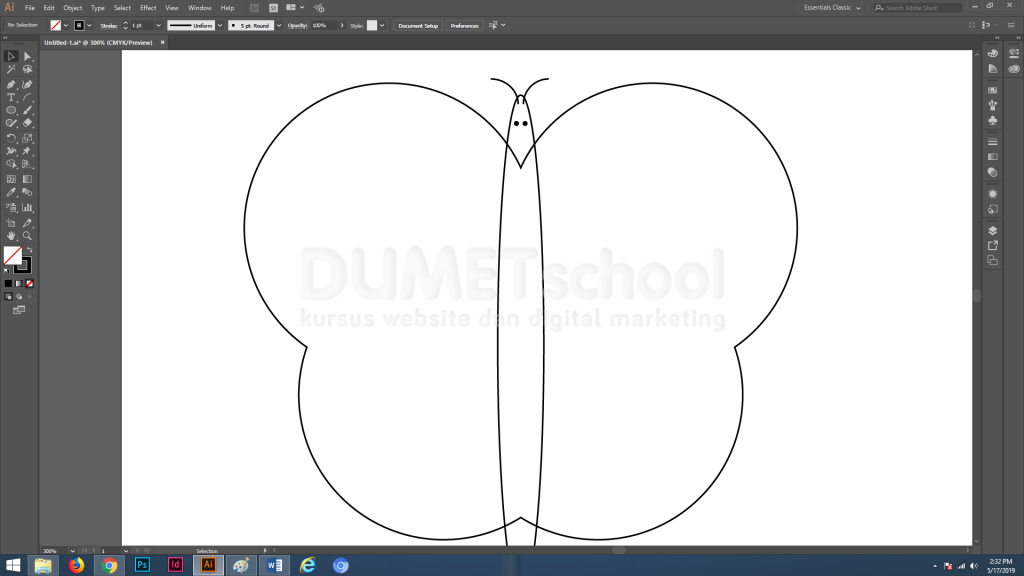Click the Stroke color swatch in toolbox

click(x=24, y=265)
